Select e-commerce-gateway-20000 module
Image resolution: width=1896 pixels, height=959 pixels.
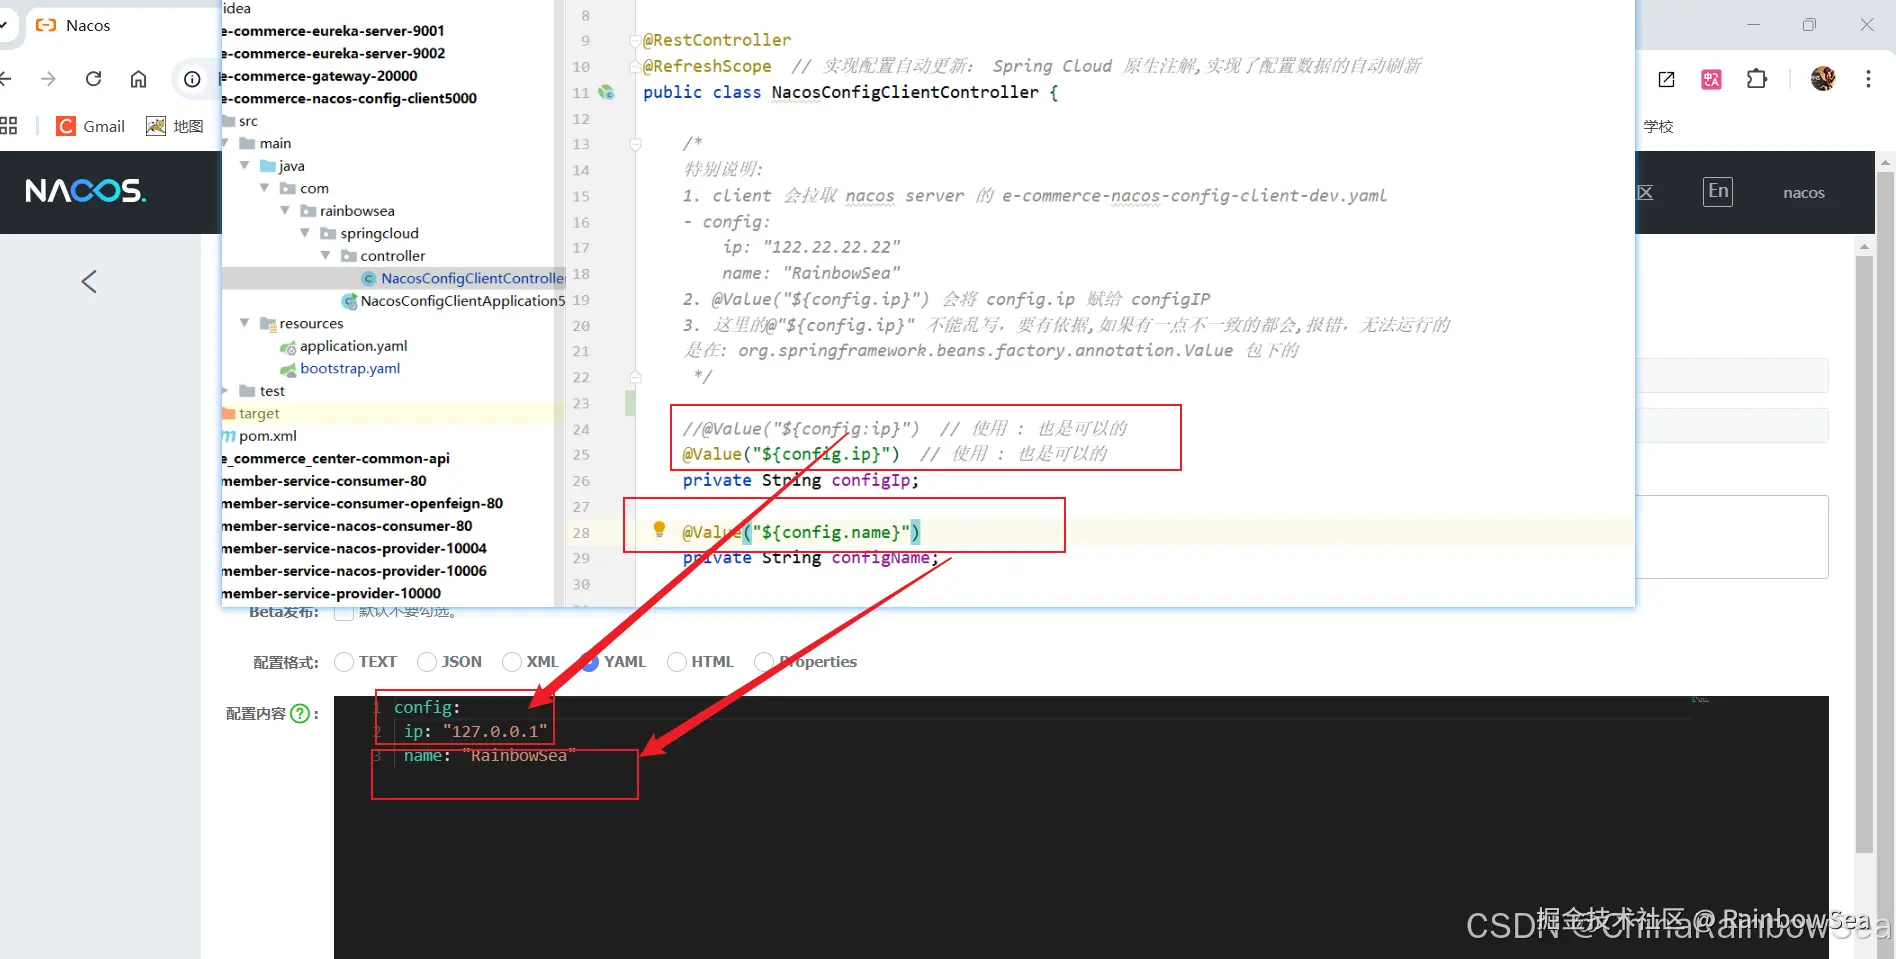pyautogui.click(x=320, y=76)
